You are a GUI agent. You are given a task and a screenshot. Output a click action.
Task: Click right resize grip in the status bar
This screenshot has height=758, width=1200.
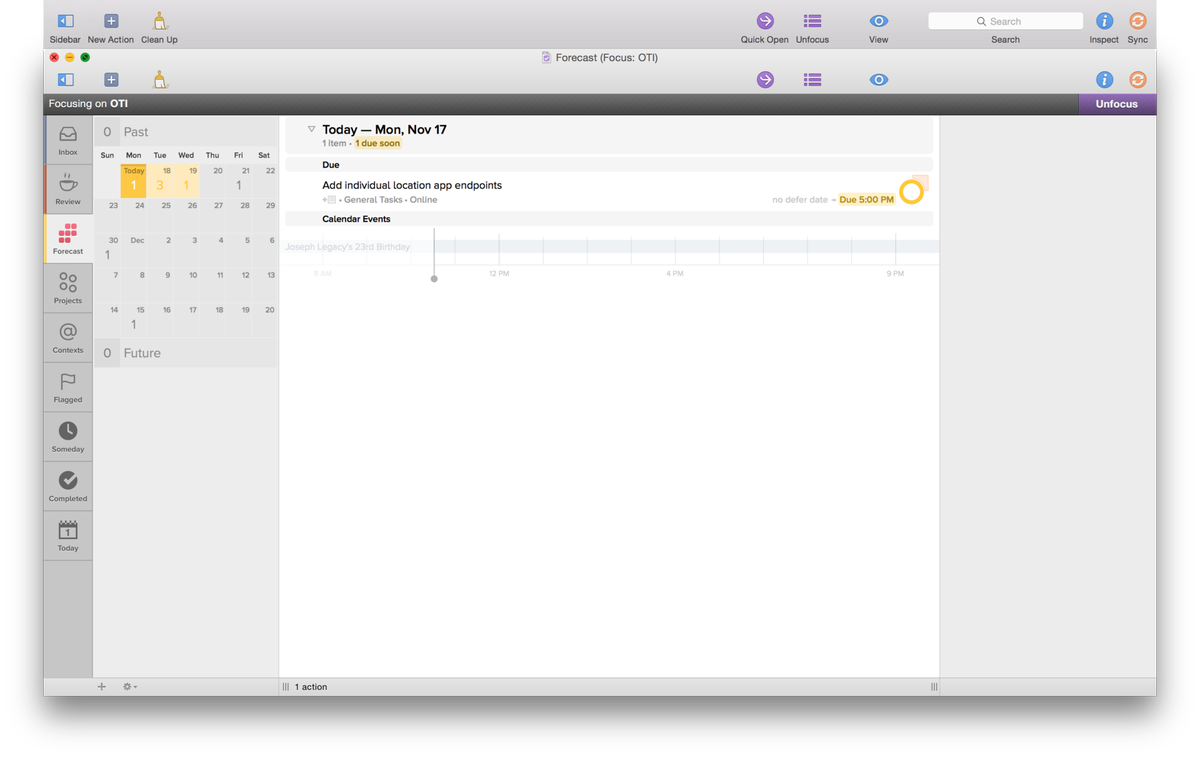(934, 687)
